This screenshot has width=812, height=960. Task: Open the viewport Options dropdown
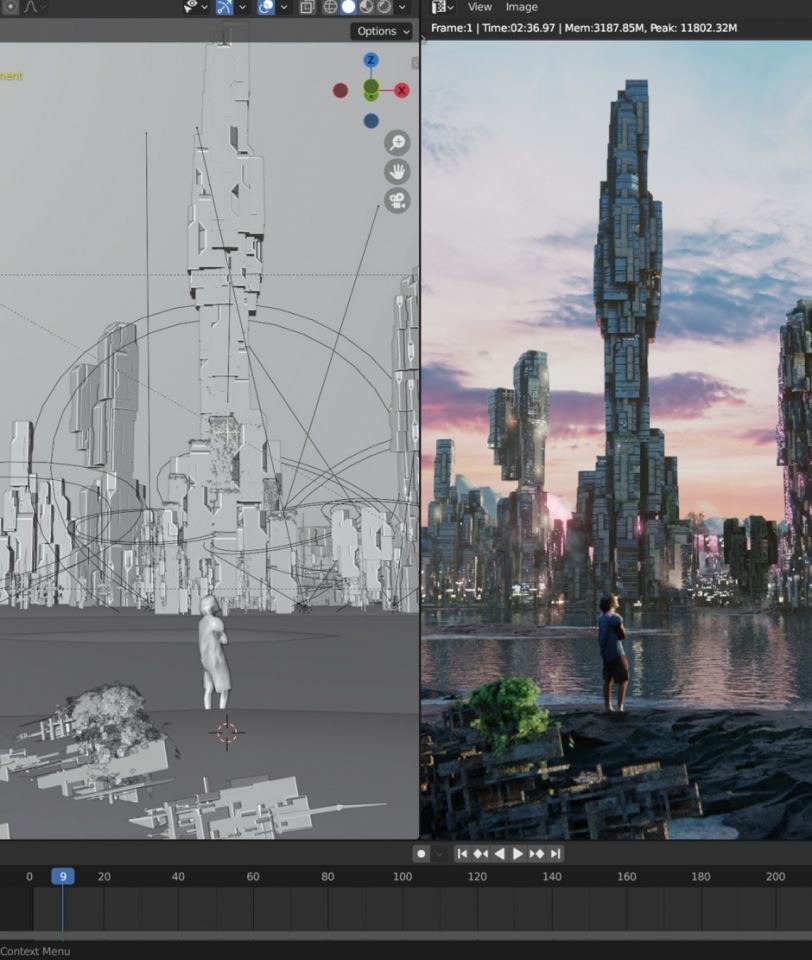click(x=383, y=31)
